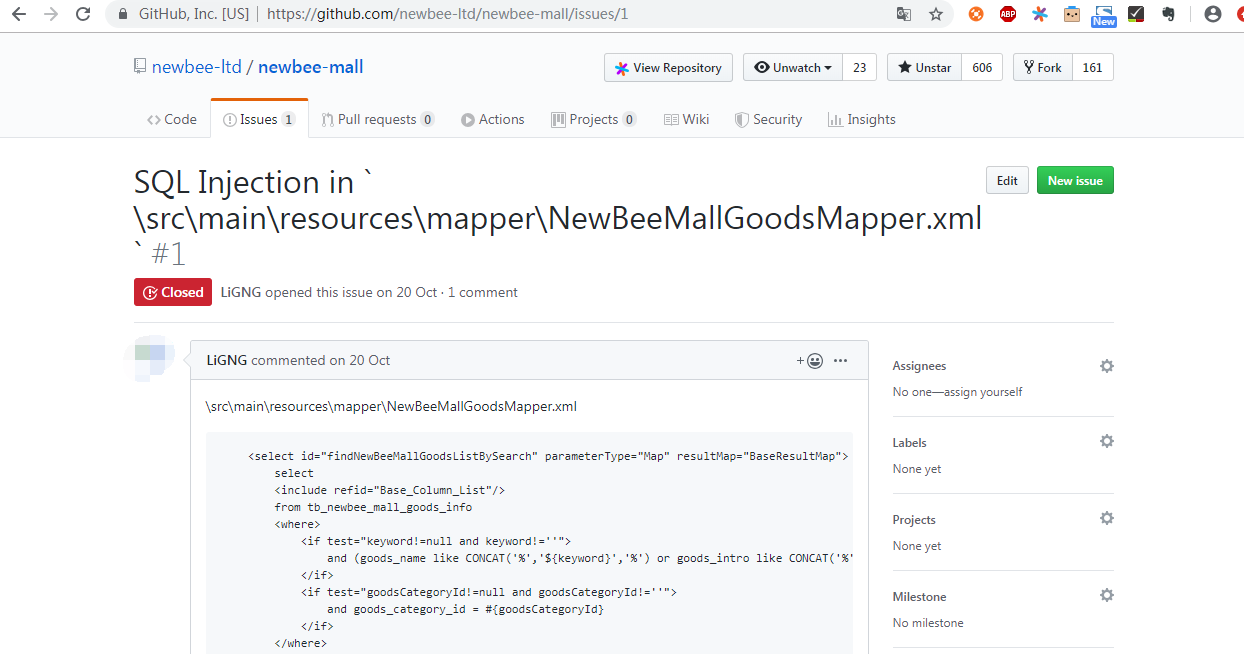Open the checkmark extension icon
Screen dimensions: 1244x654
click(1136, 14)
